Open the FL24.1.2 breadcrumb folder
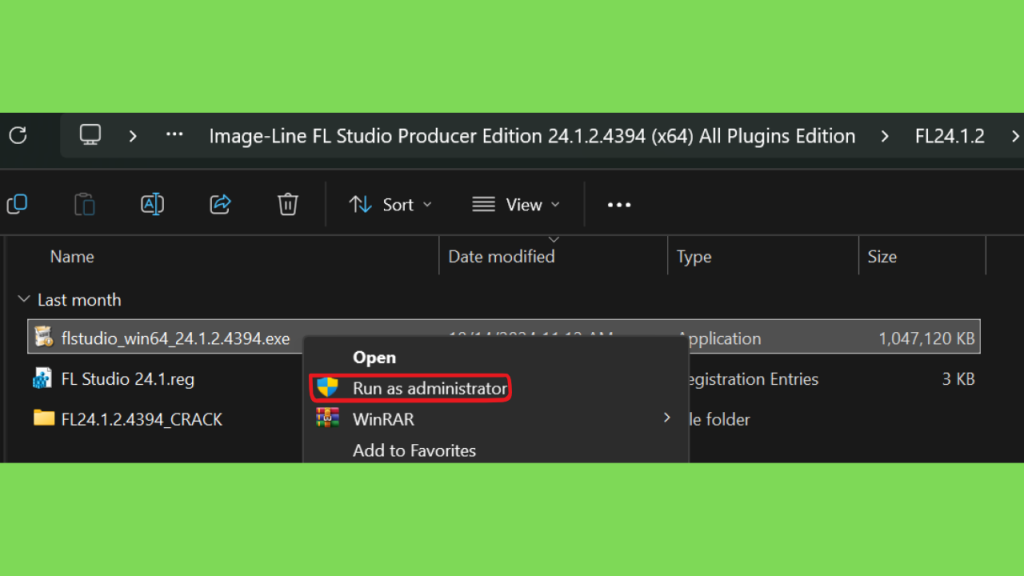This screenshot has height=576, width=1024. (950, 136)
